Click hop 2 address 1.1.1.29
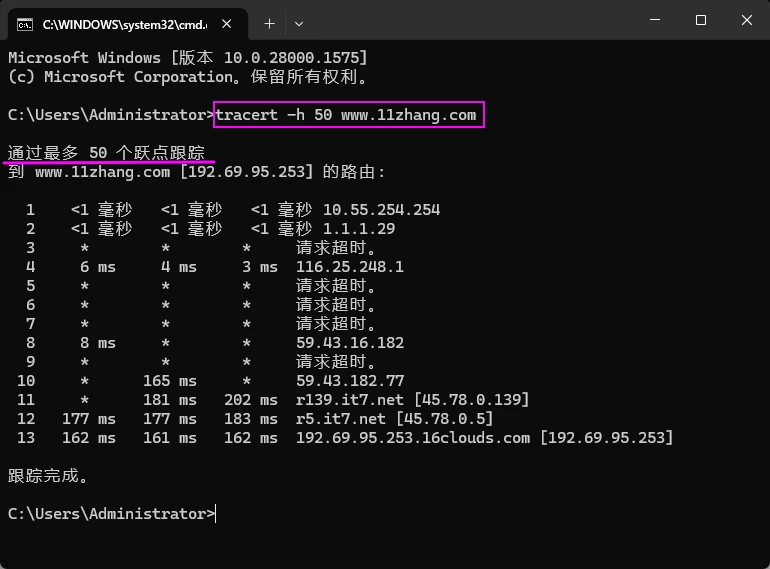This screenshot has height=569, width=770. coord(359,229)
